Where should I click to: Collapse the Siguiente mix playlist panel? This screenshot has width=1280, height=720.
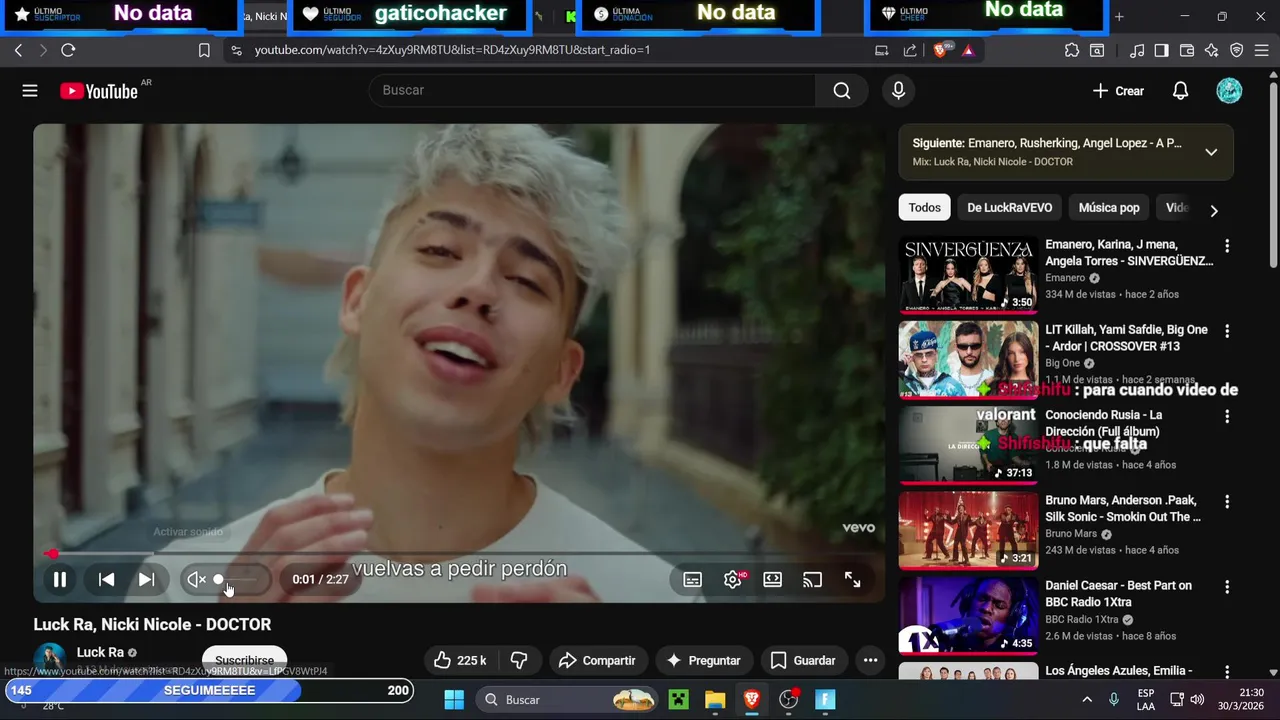1211,152
